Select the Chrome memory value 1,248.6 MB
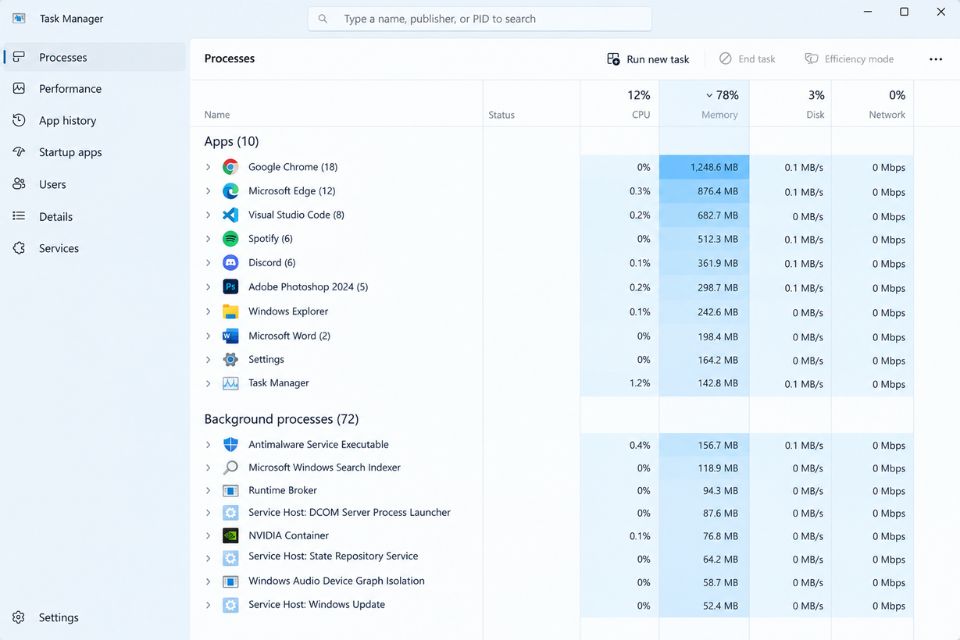Image resolution: width=960 pixels, height=640 pixels. [x=714, y=167]
